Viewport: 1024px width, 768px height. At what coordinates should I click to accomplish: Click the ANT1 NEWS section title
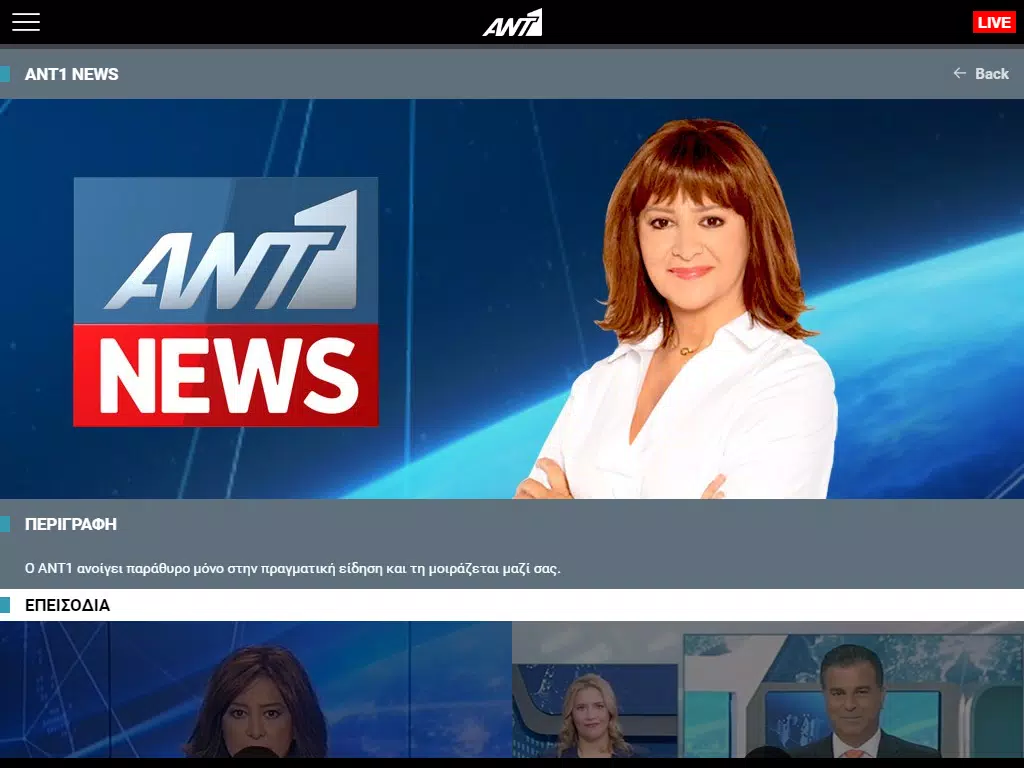pyautogui.click(x=72, y=74)
